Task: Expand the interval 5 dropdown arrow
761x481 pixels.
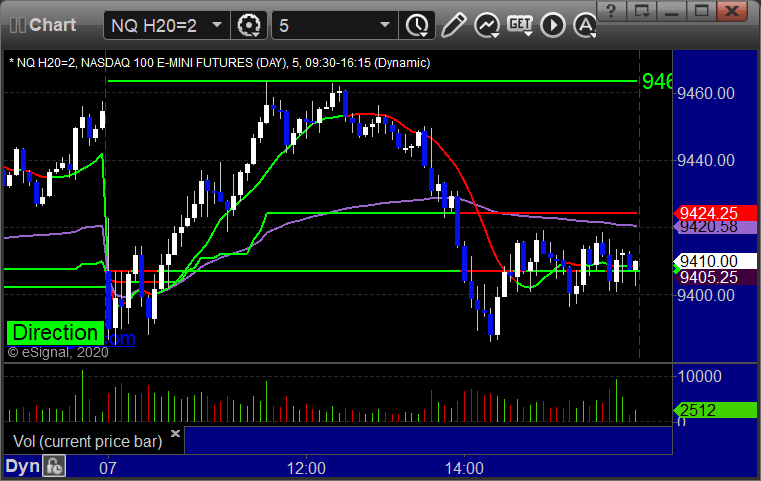Action: (x=385, y=24)
